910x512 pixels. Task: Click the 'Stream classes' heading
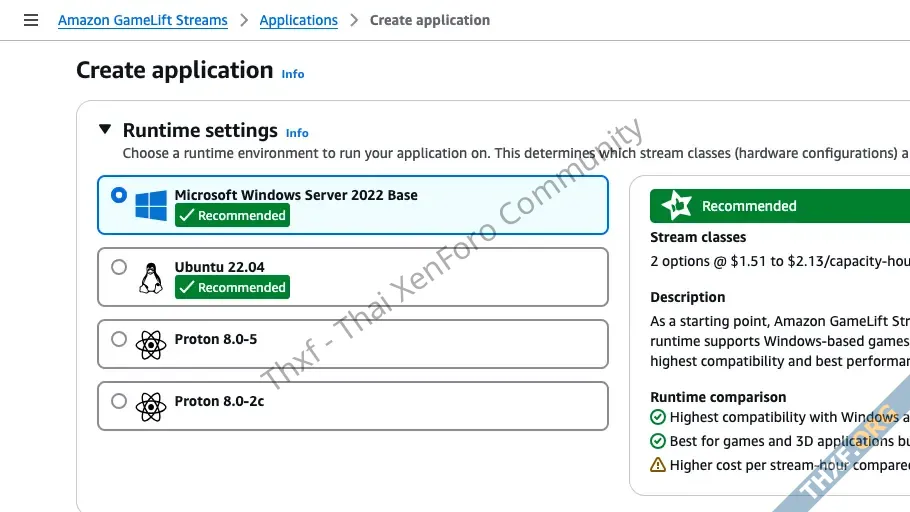[x=698, y=237]
